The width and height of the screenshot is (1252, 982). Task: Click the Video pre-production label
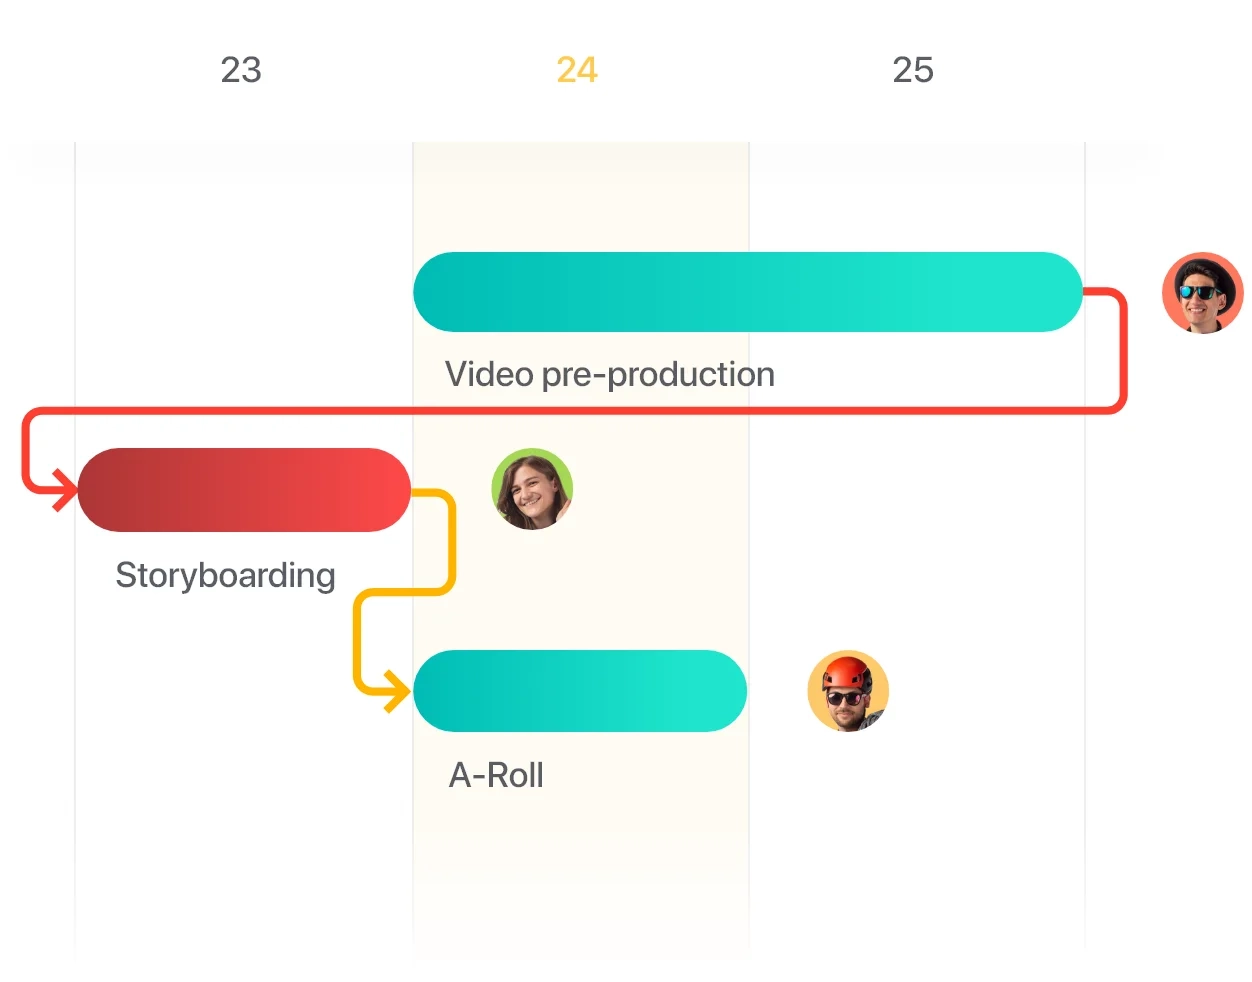click(610, 374)
